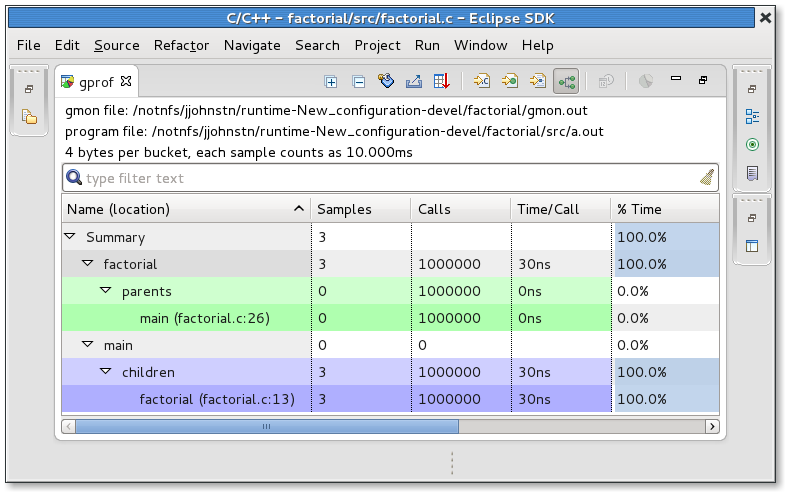Sort by Samples column header
The width and height of the screenshot is (785, 492).
point(361,209)
